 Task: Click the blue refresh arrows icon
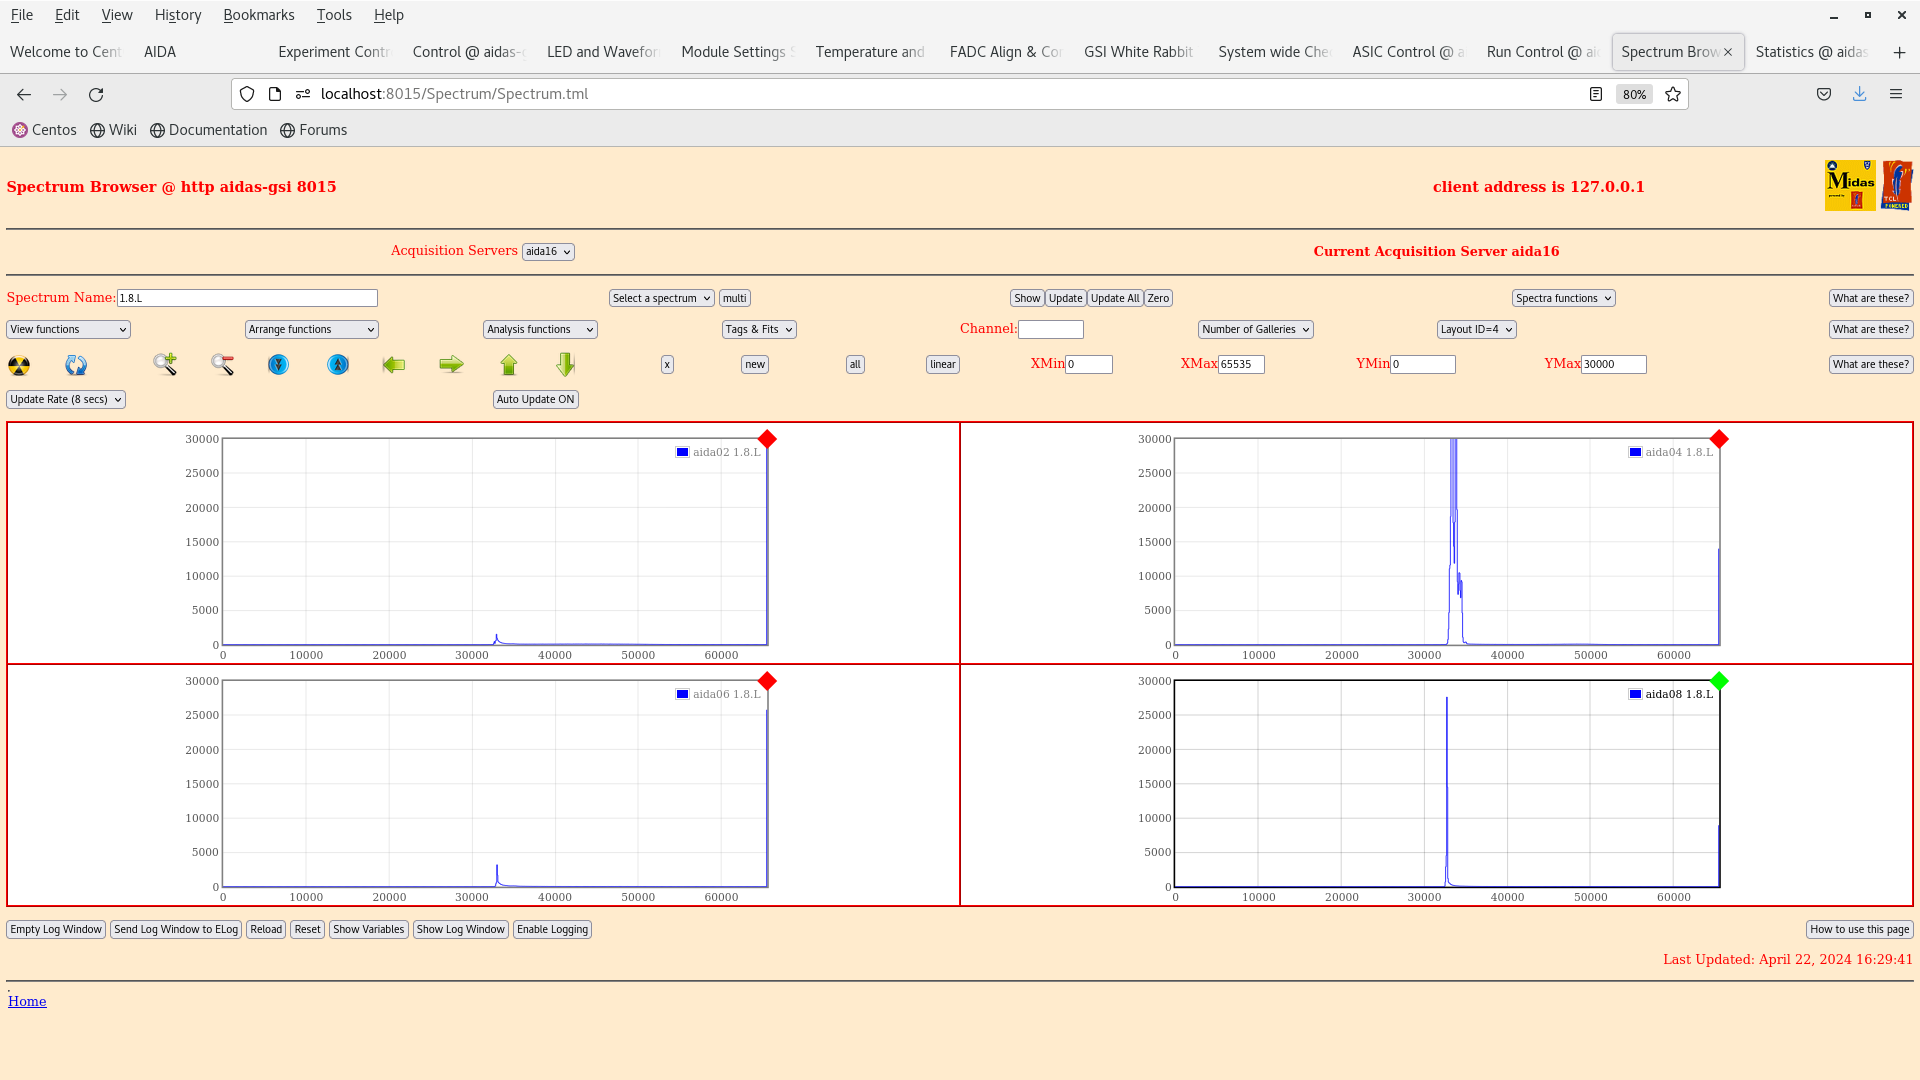point(76,365)
